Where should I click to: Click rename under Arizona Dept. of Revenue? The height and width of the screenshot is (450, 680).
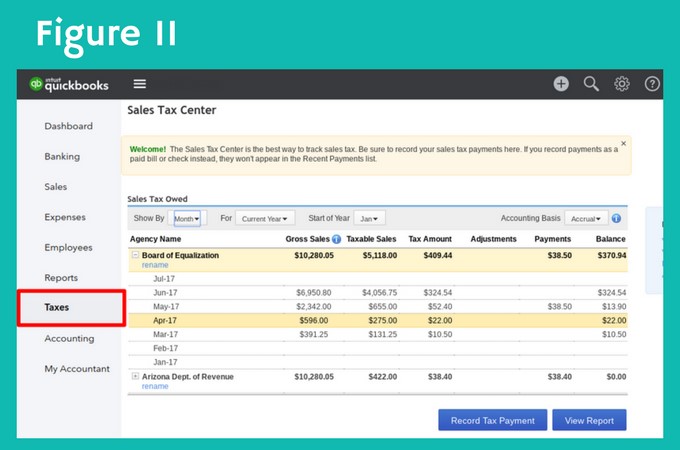point(155,386)
